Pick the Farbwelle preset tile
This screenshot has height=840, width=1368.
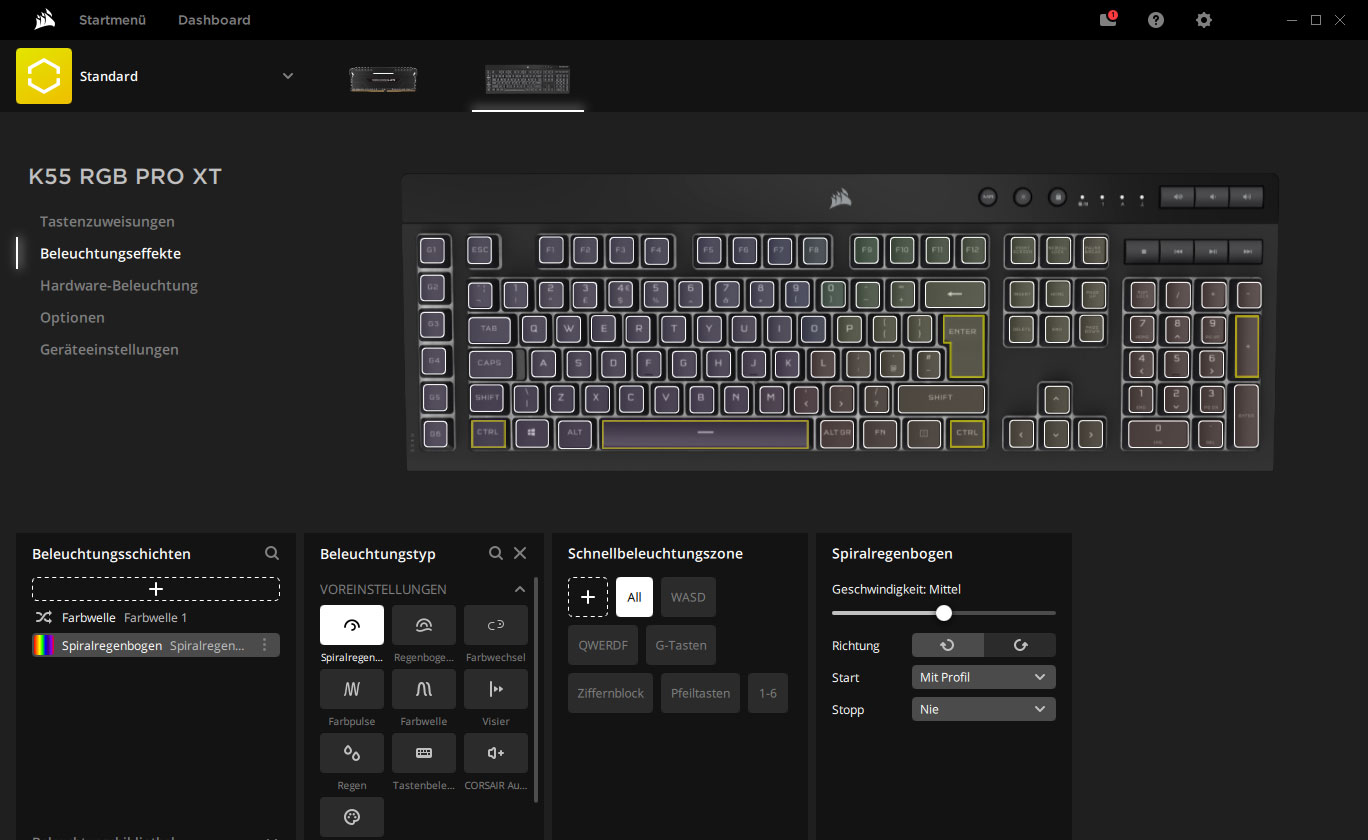(424, 689)
